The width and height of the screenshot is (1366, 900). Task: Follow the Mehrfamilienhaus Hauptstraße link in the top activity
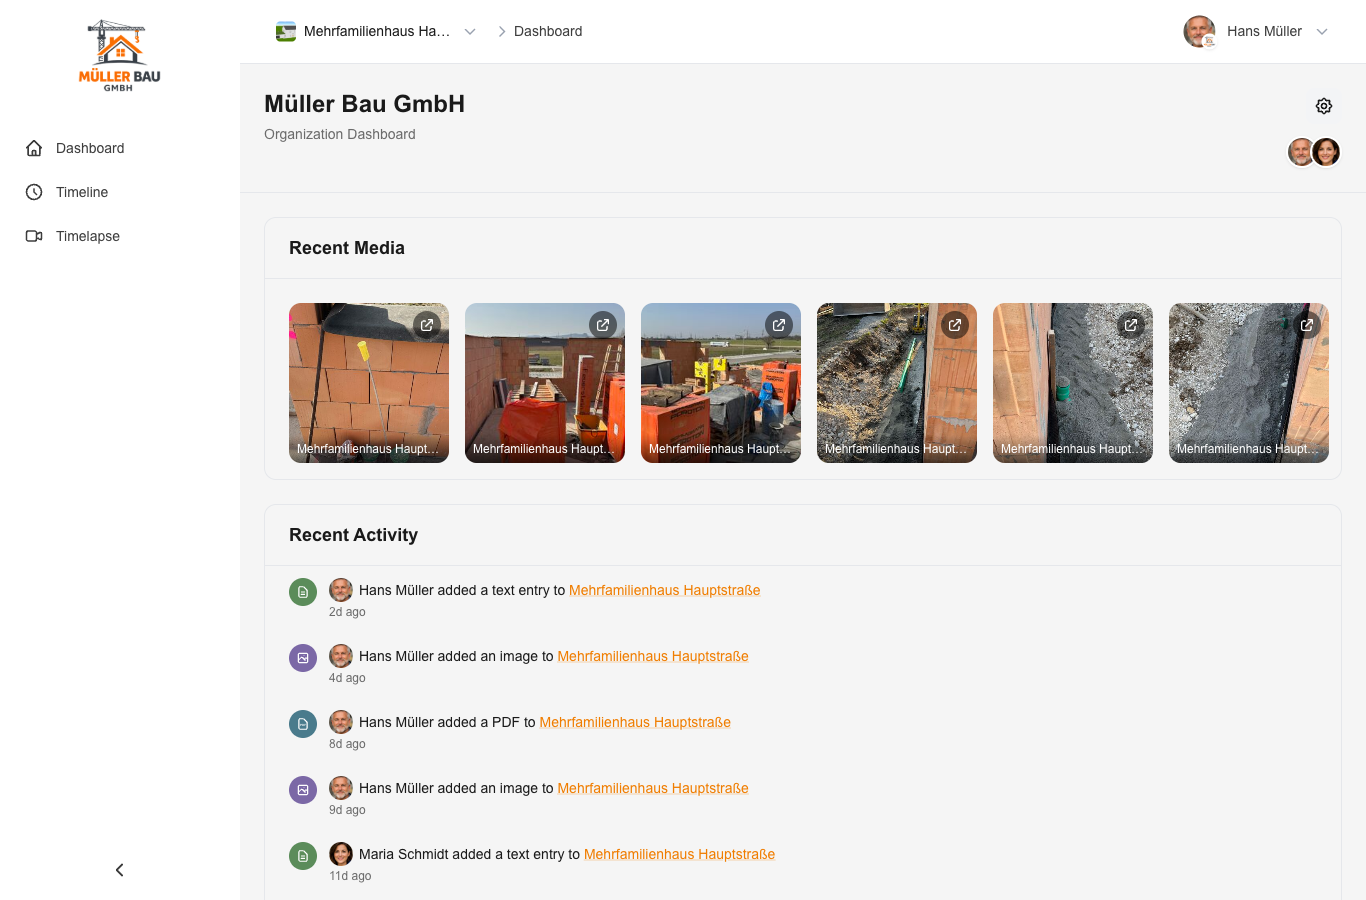(664, 590)
